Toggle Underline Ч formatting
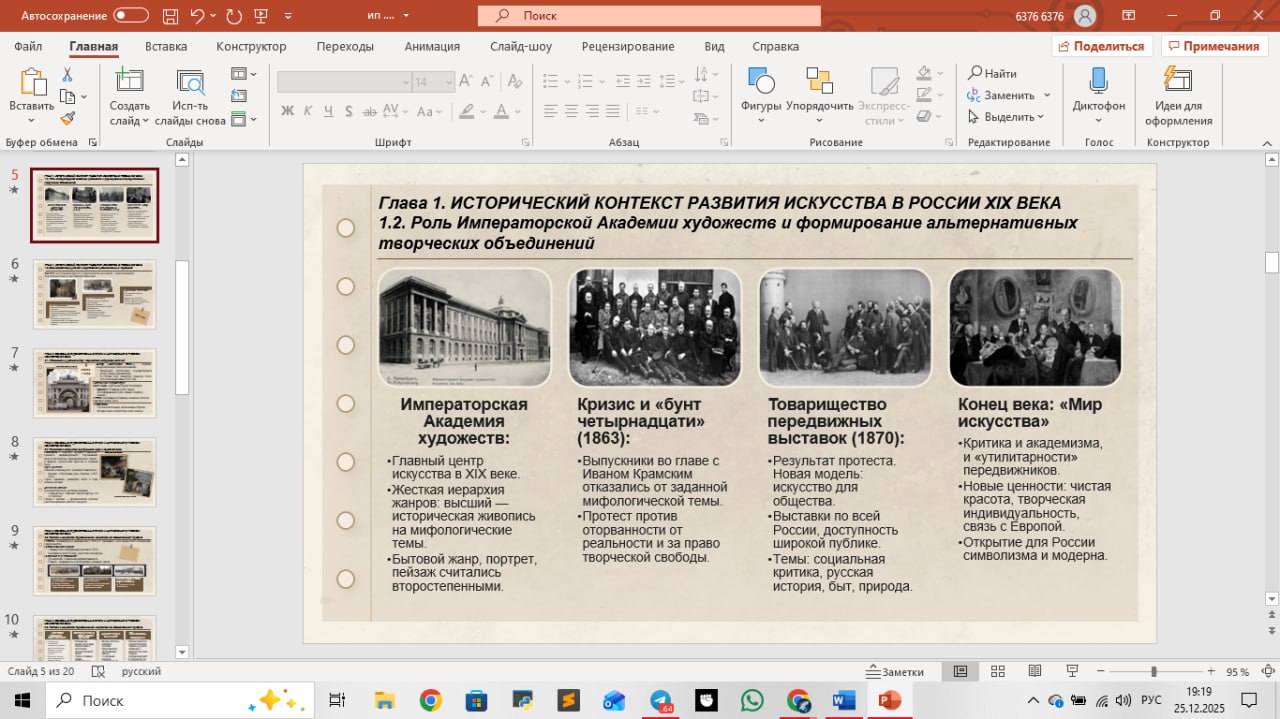1280x719 pixels. point(328,111)
